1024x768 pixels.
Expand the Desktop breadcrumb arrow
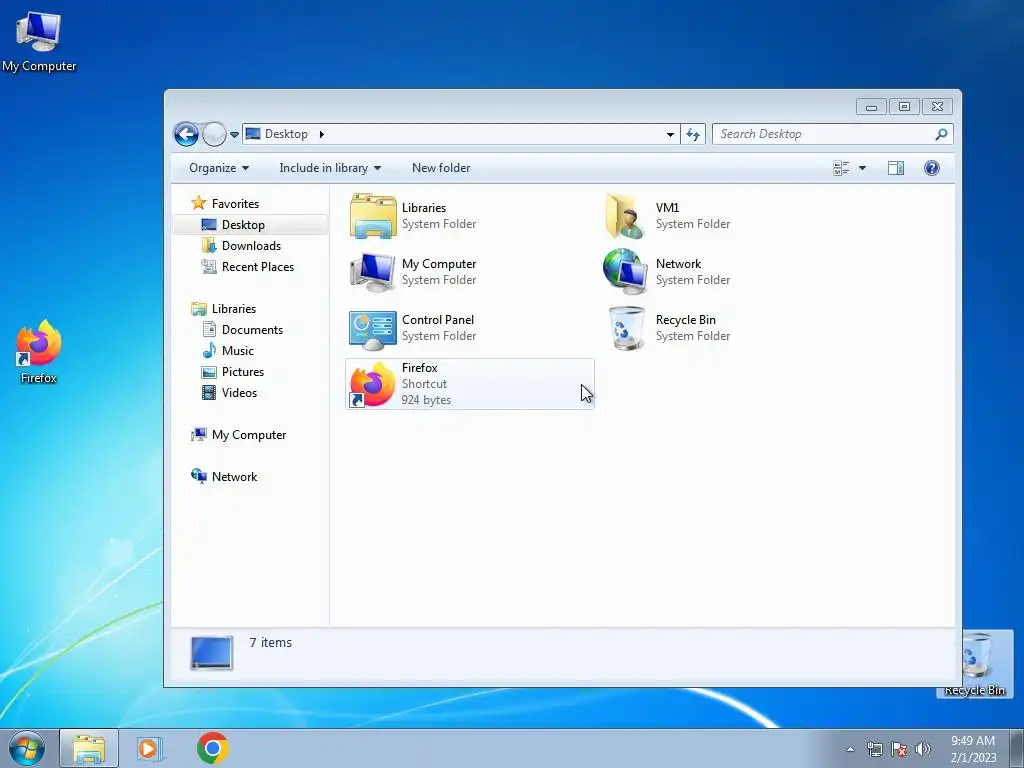(321, 135)
